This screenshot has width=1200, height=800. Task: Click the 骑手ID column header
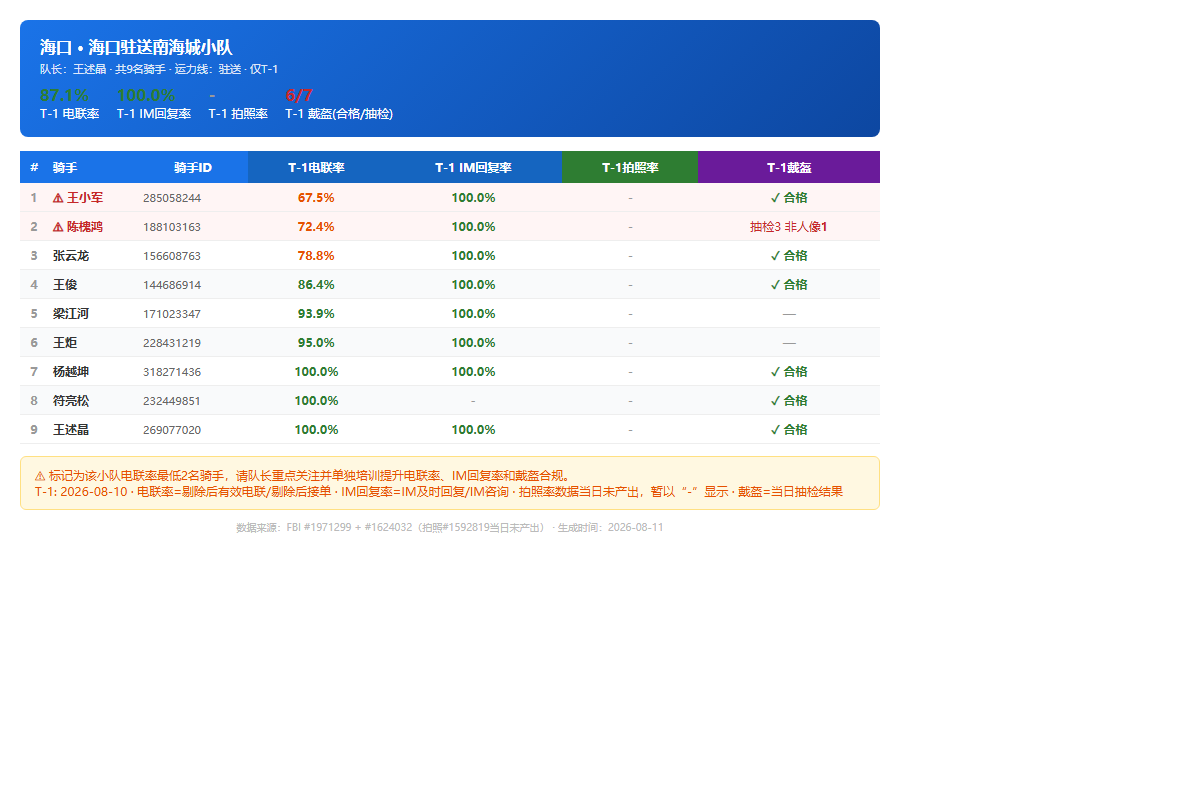point(193,167)
